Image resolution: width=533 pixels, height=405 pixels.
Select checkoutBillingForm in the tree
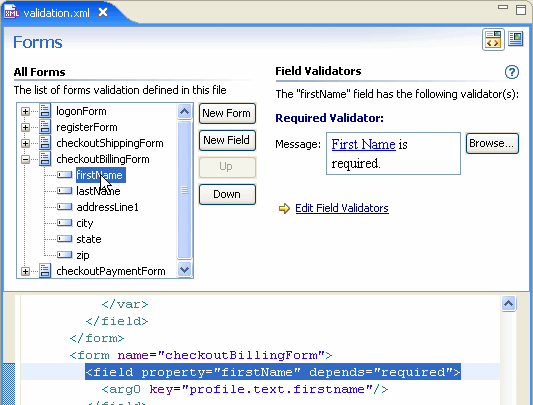pyautogui.click(x=103, y=159)
